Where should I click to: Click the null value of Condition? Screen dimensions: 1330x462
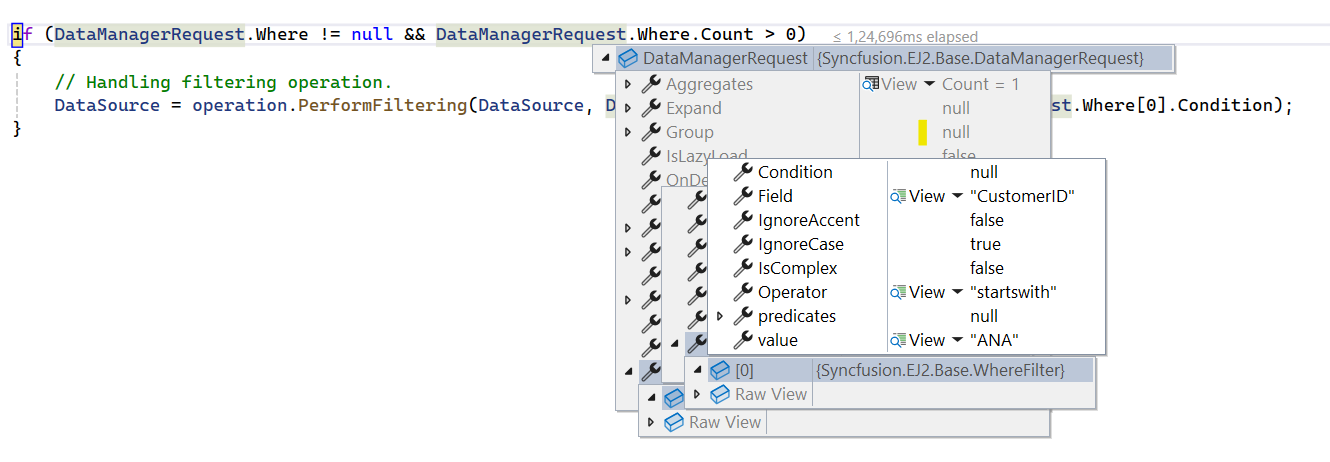point(984,172)
